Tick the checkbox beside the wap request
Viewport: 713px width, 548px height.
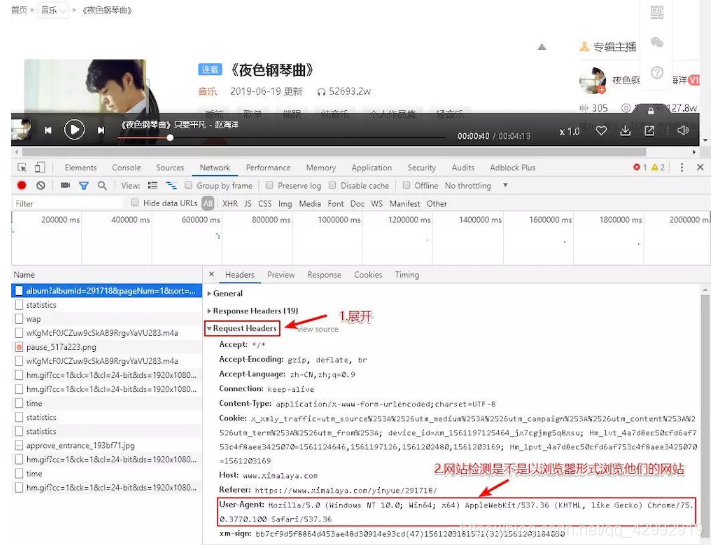(19, 319)
